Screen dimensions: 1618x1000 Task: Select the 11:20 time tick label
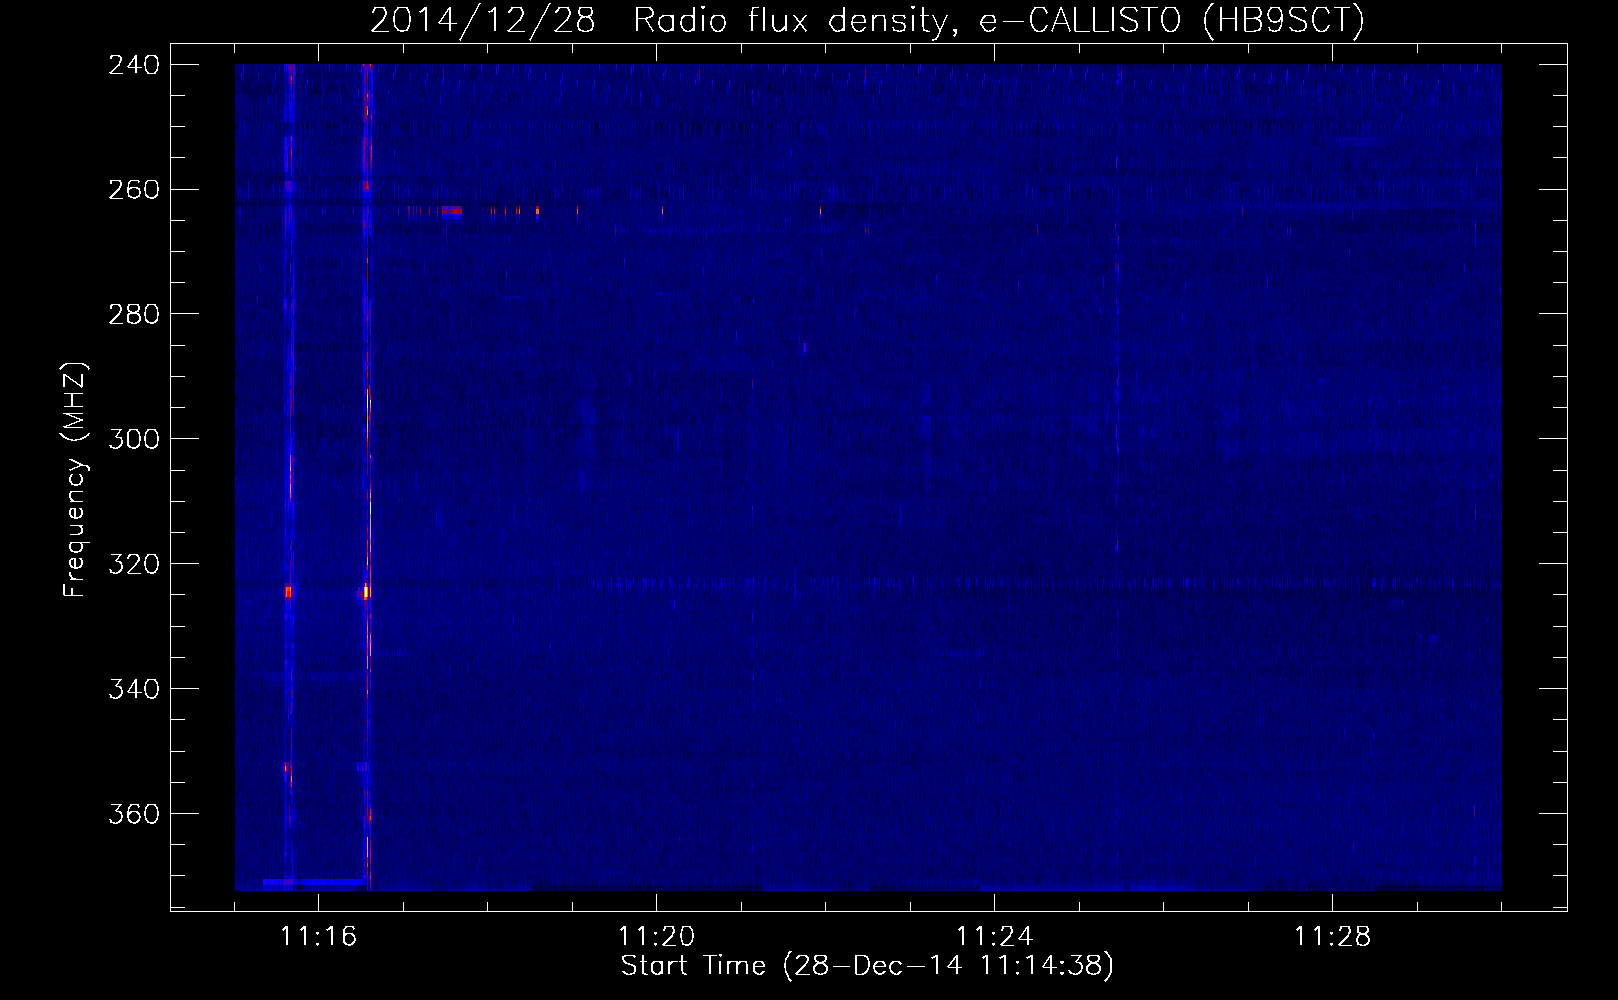pos(657,936)
